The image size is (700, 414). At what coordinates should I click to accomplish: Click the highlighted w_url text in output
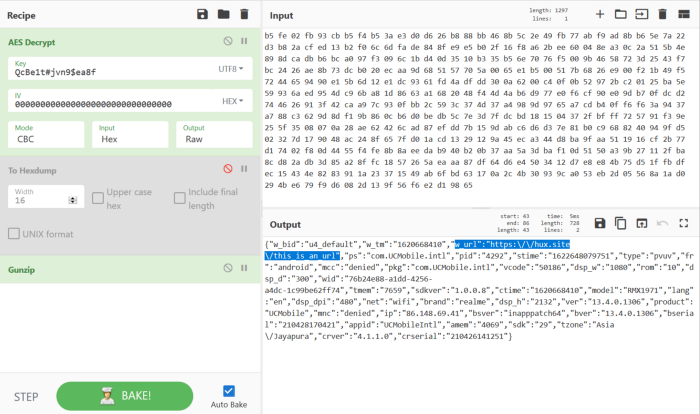pyautogui.click(x=512, y=244)
